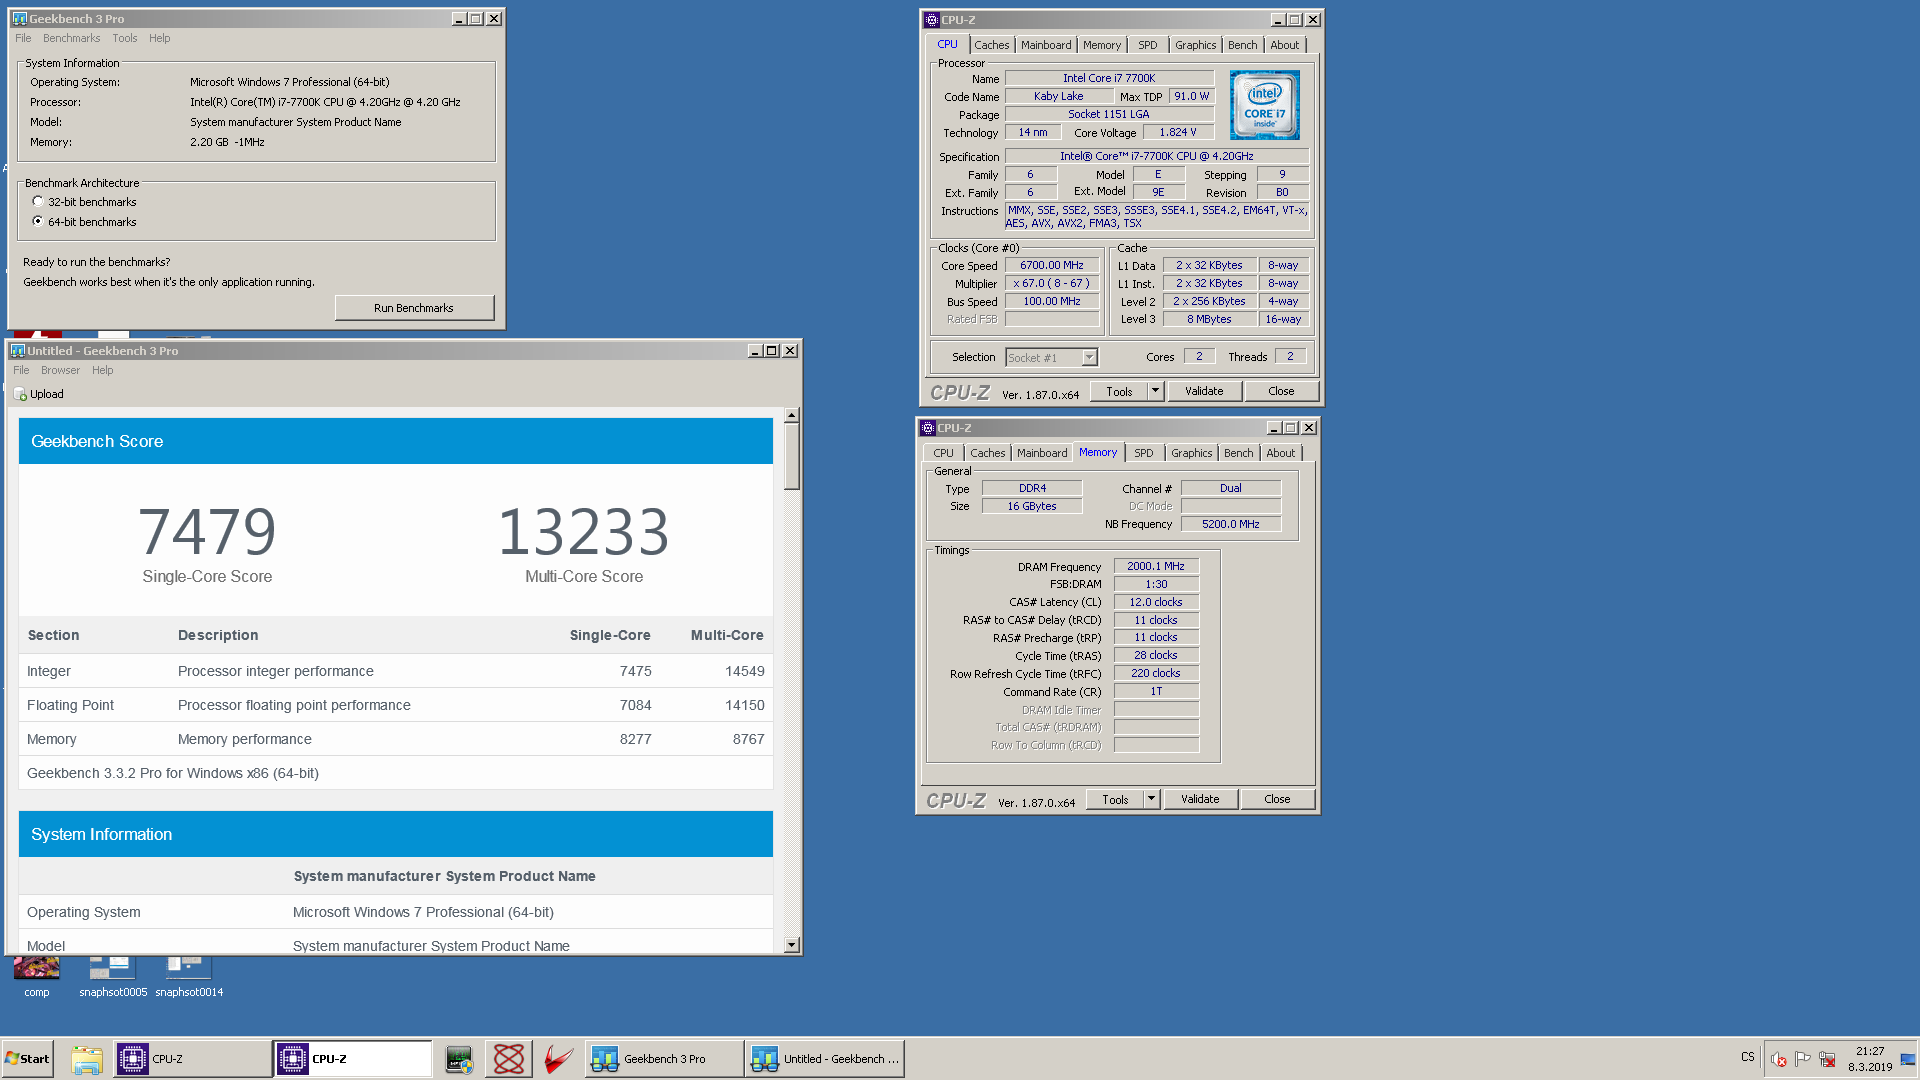The height and width of the screenshot is (1080, 1920).
Task: Click the CS language indicator in taskbar
Action: (x=1748, y=1057)
